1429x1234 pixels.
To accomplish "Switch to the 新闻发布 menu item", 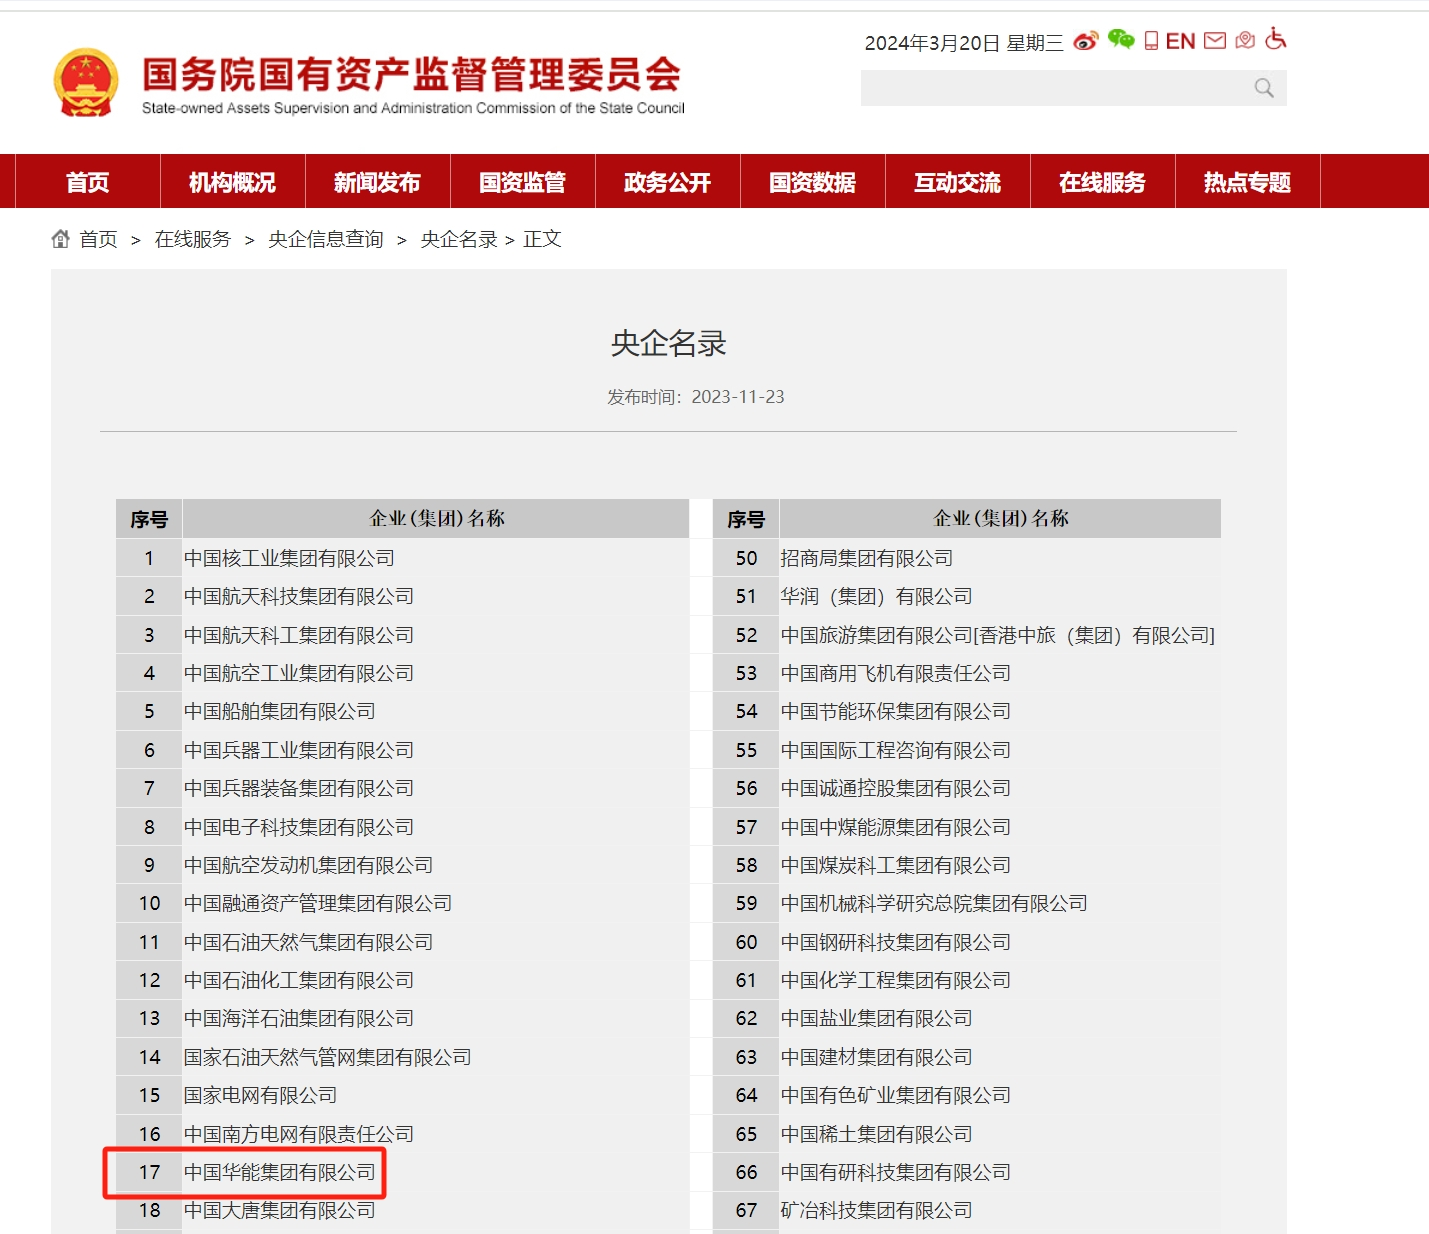I will [377, 181].
